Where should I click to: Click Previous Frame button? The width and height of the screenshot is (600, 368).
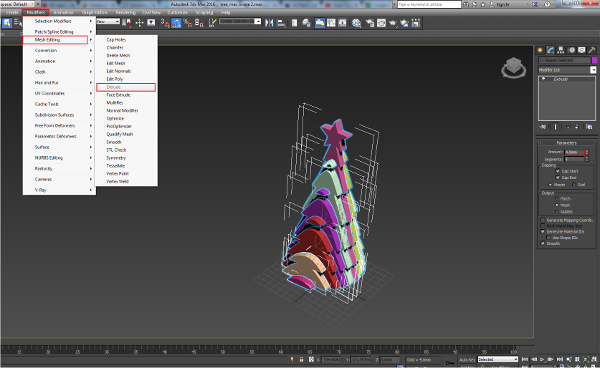534,360
